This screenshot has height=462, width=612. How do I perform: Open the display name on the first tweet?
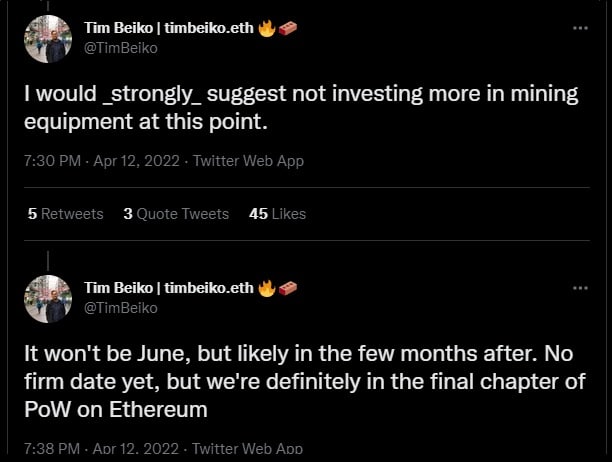pos(169,28)
